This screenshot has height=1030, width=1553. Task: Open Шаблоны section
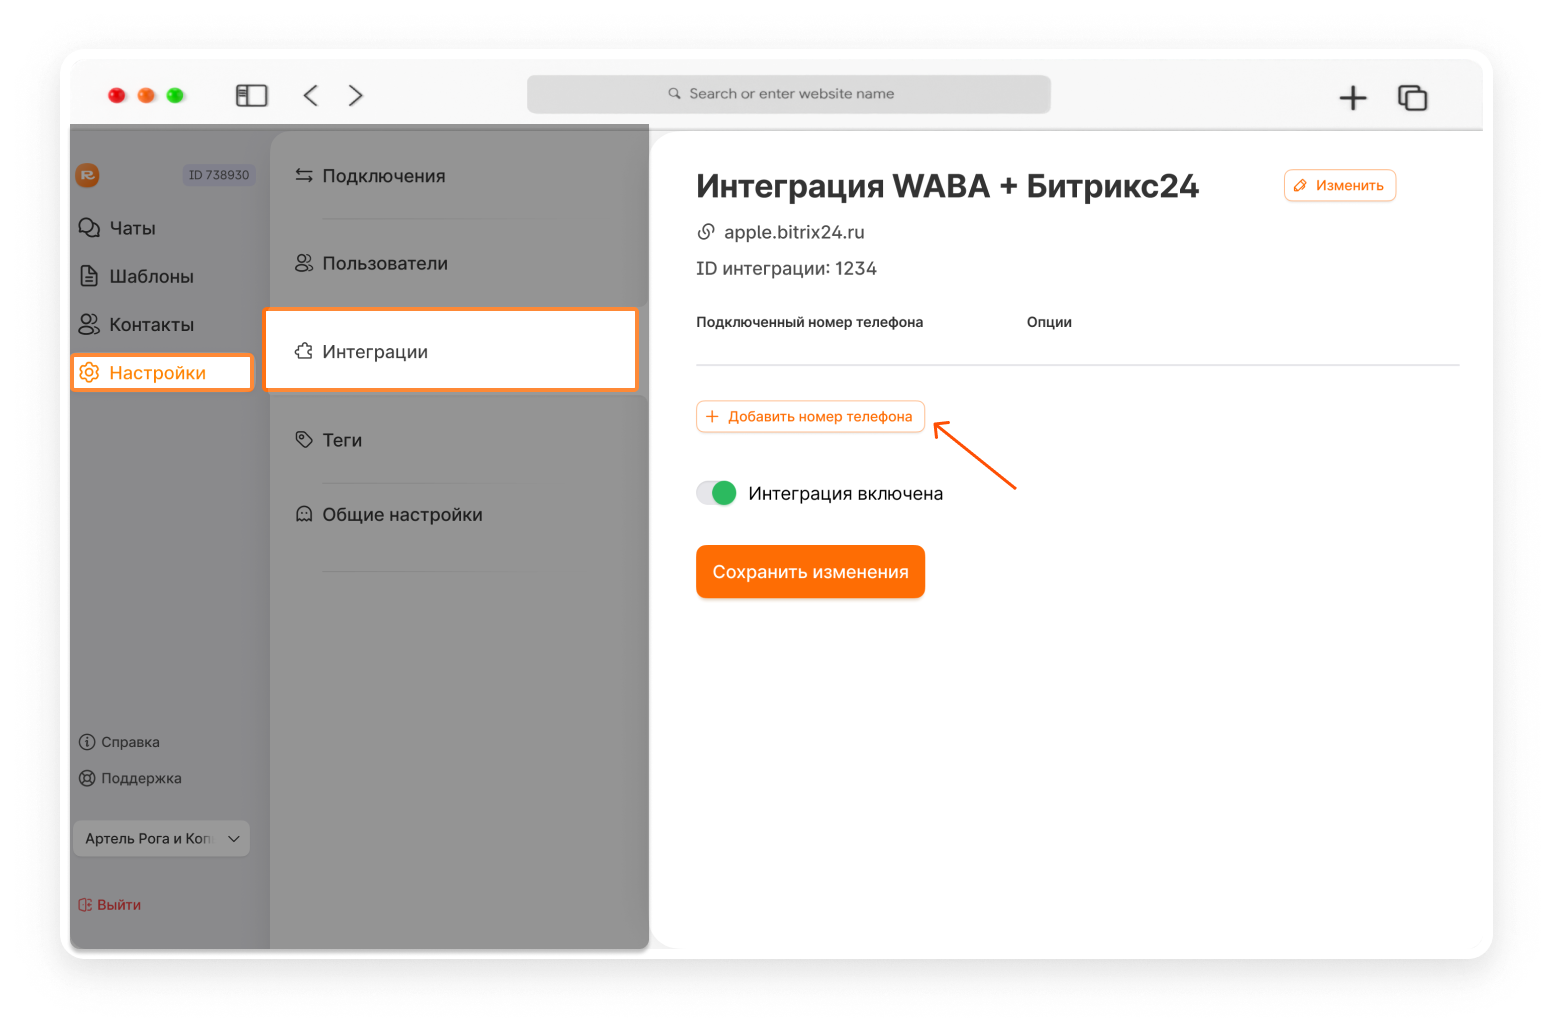pos(137,276)
